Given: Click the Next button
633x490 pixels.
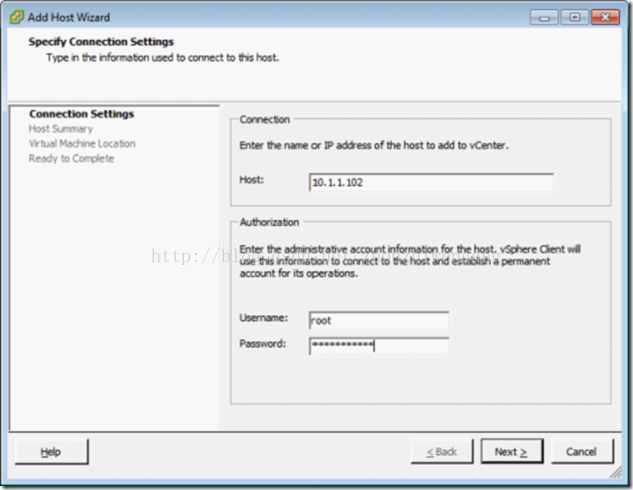Looking at the screenshot, I should coord(512,451).
